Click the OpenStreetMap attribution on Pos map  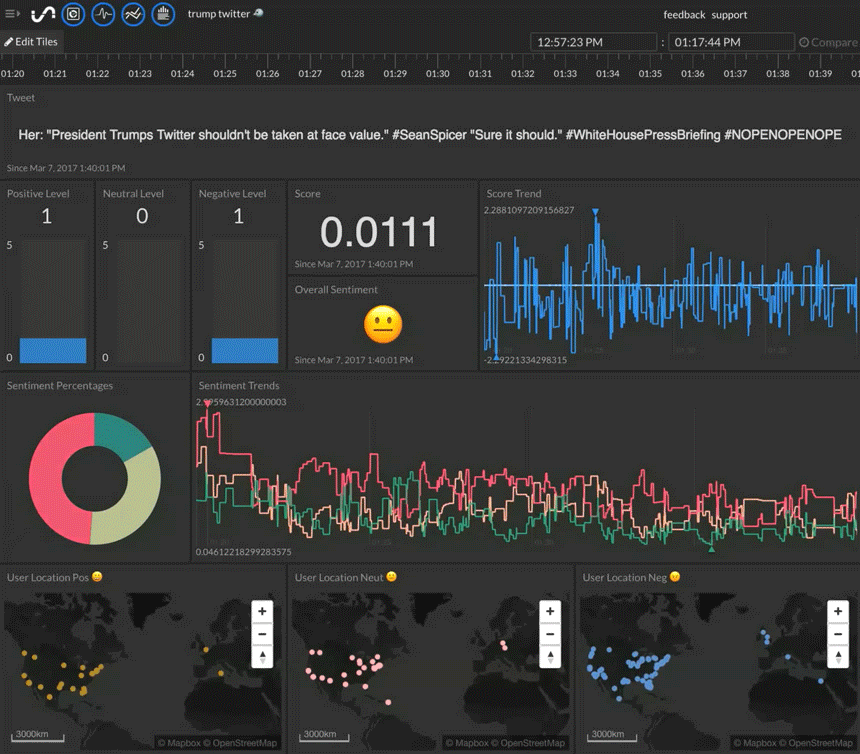pos(245,743)
